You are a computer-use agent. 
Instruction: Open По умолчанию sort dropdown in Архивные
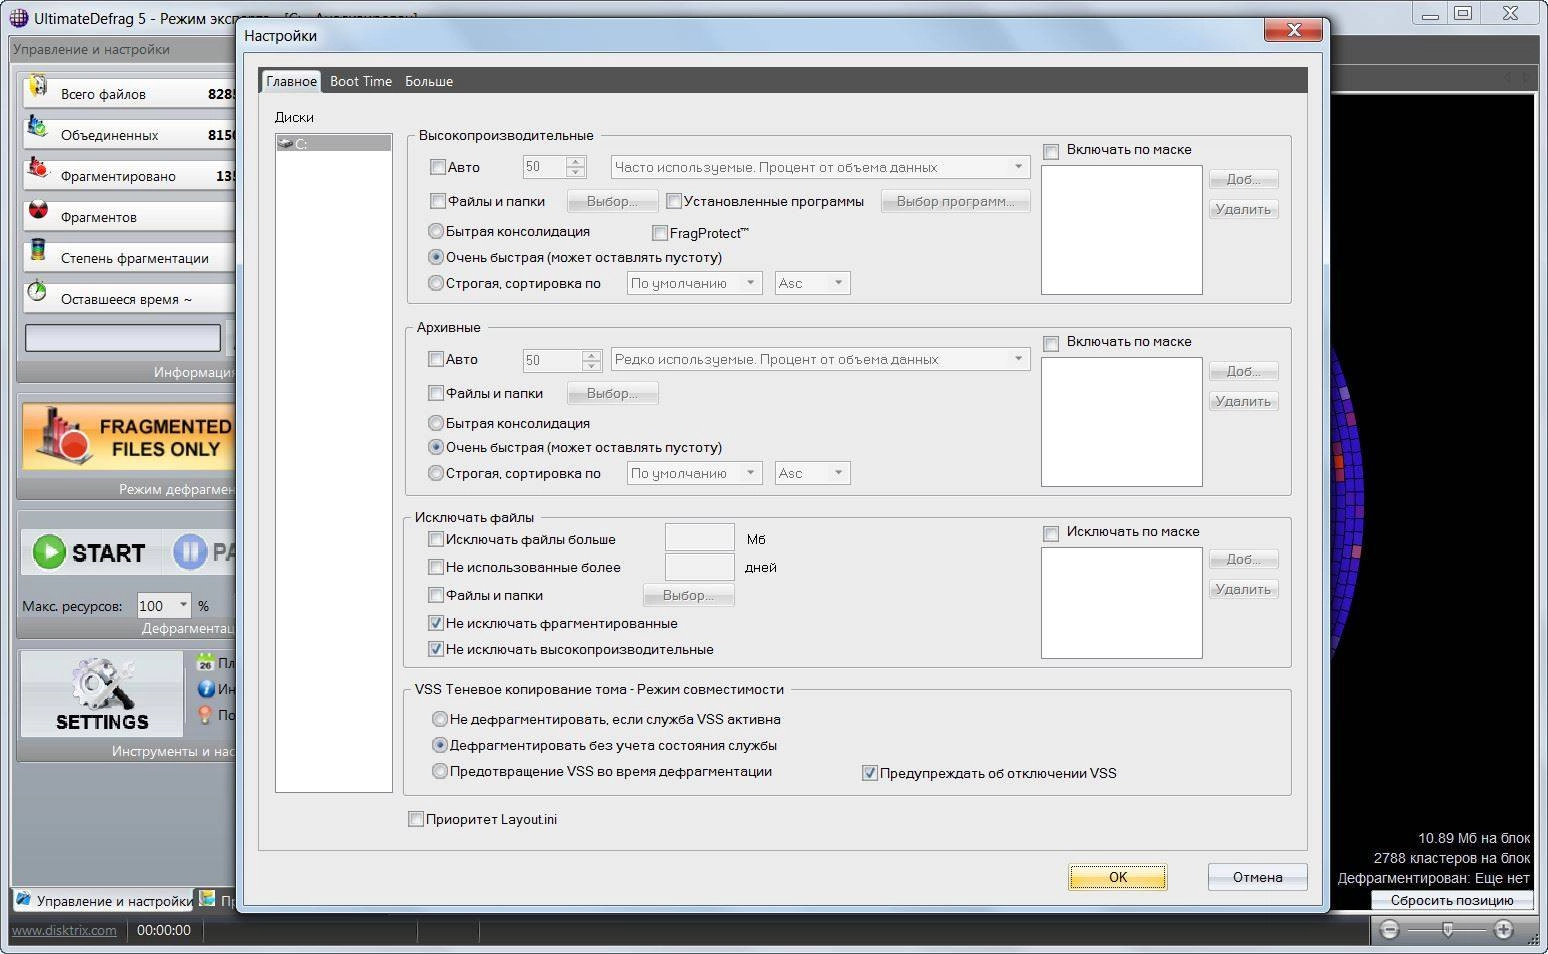click(694, 473)
